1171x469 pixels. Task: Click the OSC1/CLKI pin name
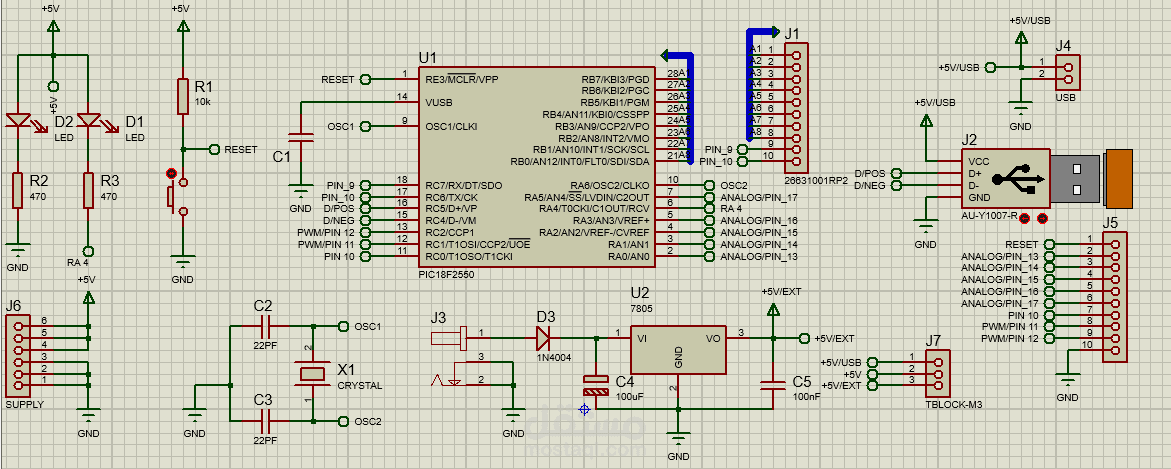tap(450, 126)
